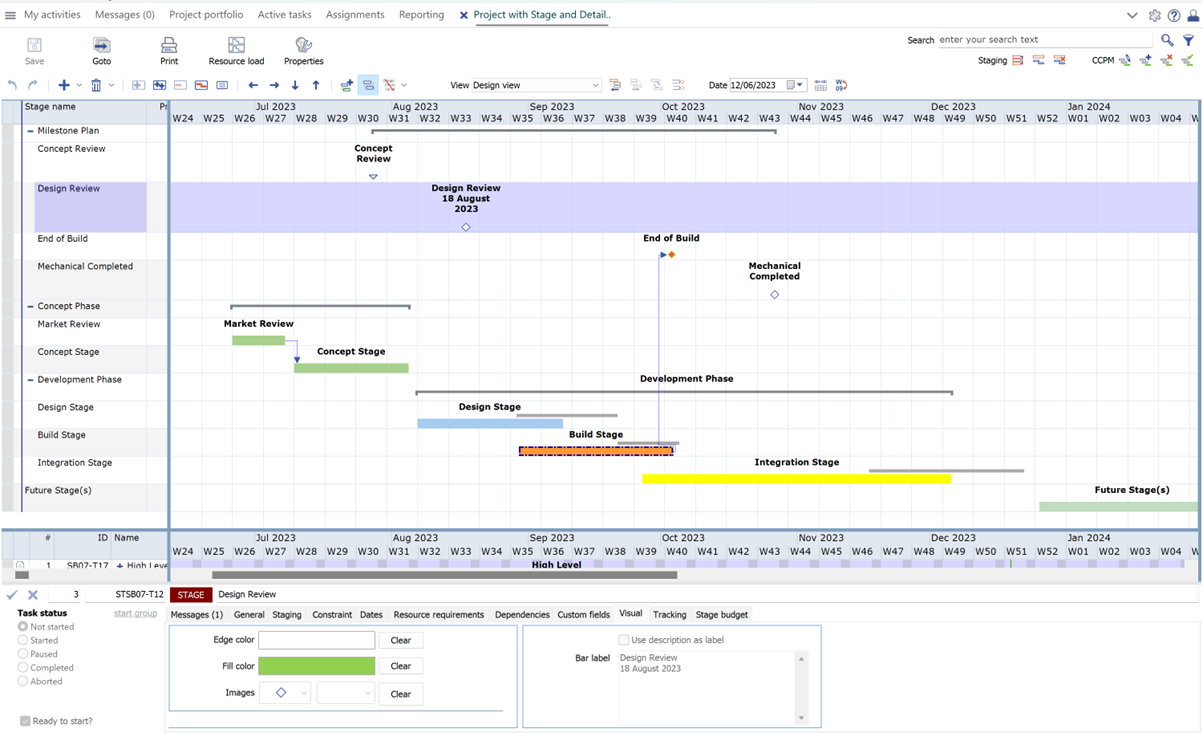
Task: Click the undo arrow
Action: click(12, 85)
